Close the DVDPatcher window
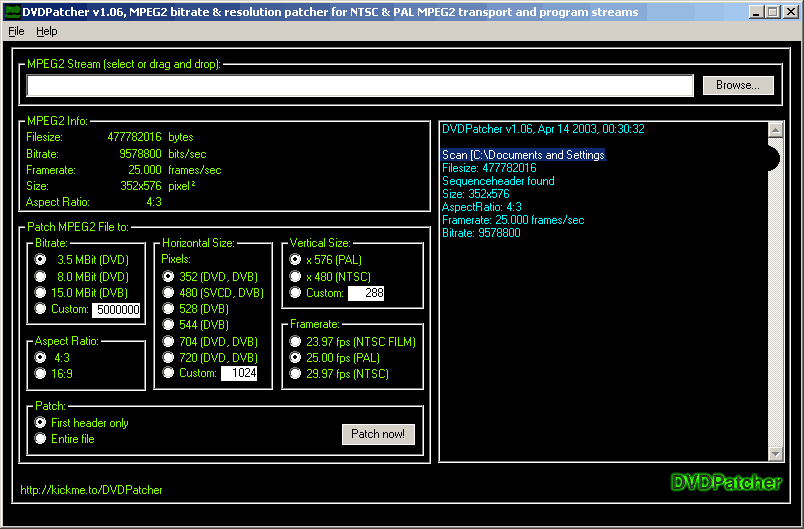 790,11
